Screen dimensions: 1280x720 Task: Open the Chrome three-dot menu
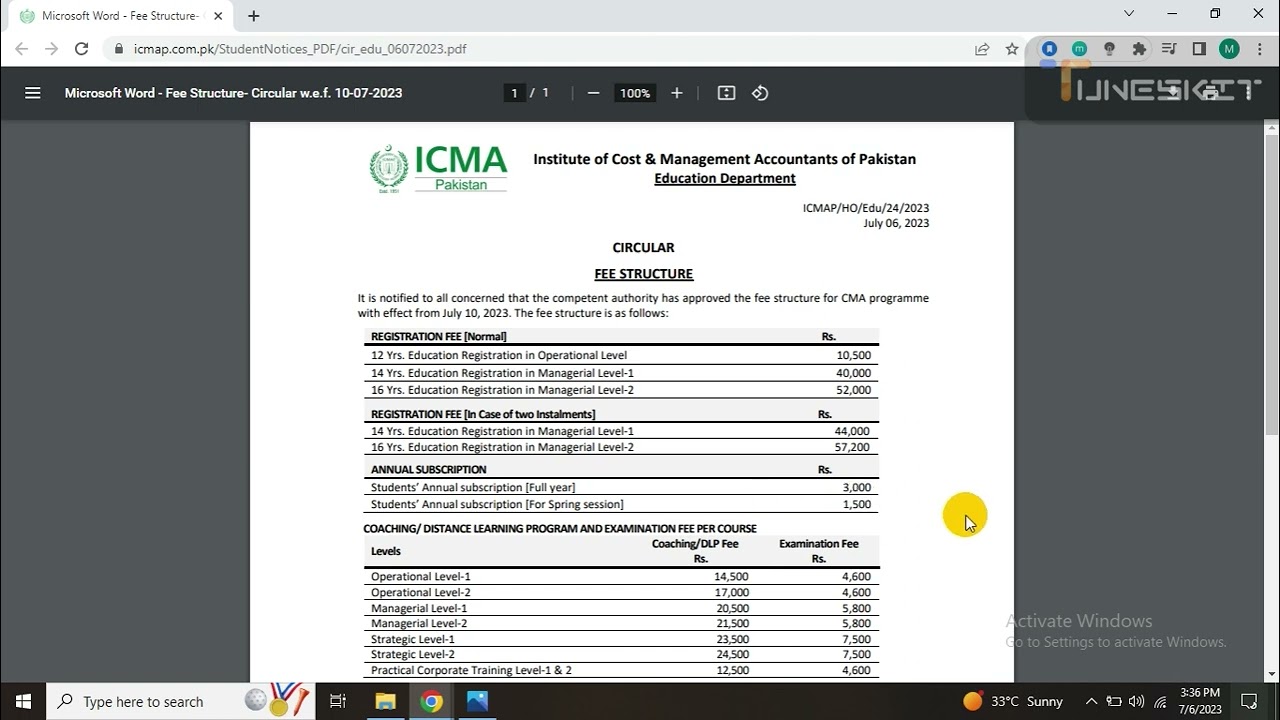(x=1259, y=48)
